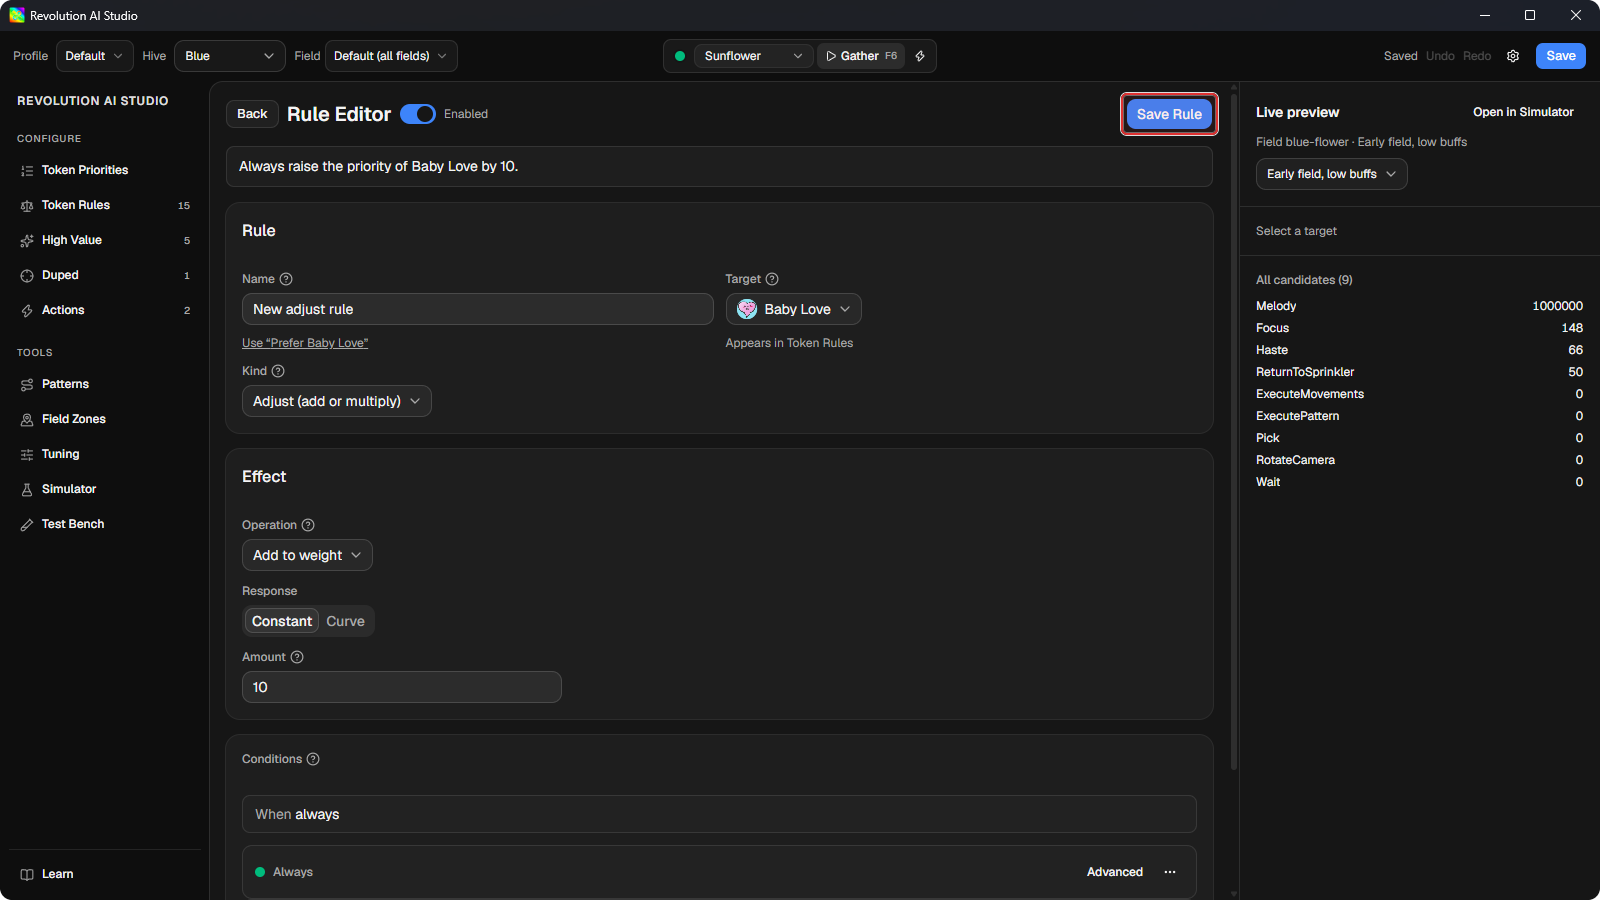Click the Focus candidate row
Screen dimensions: 1600x900
(x=1419, y=328)
